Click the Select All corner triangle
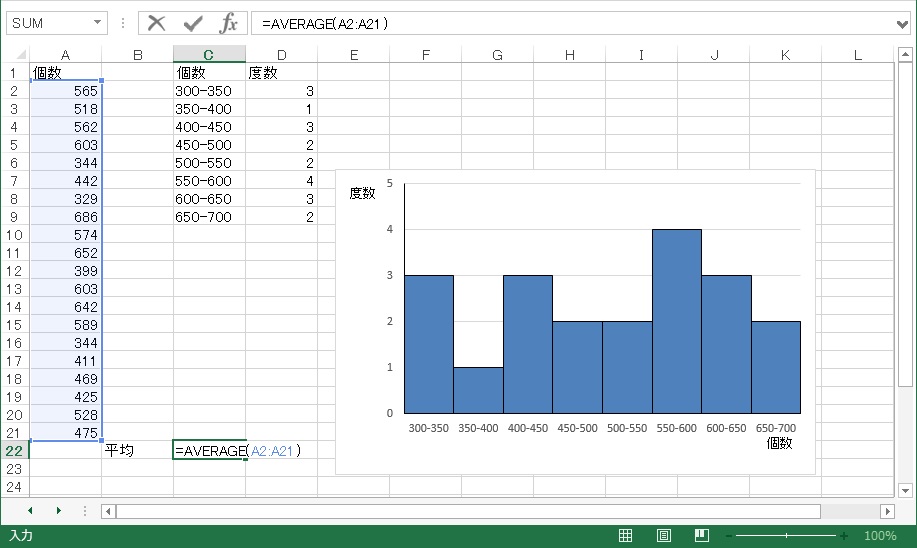Image resolution: width=917 pixels, height=548 pixels. point(21,55)
